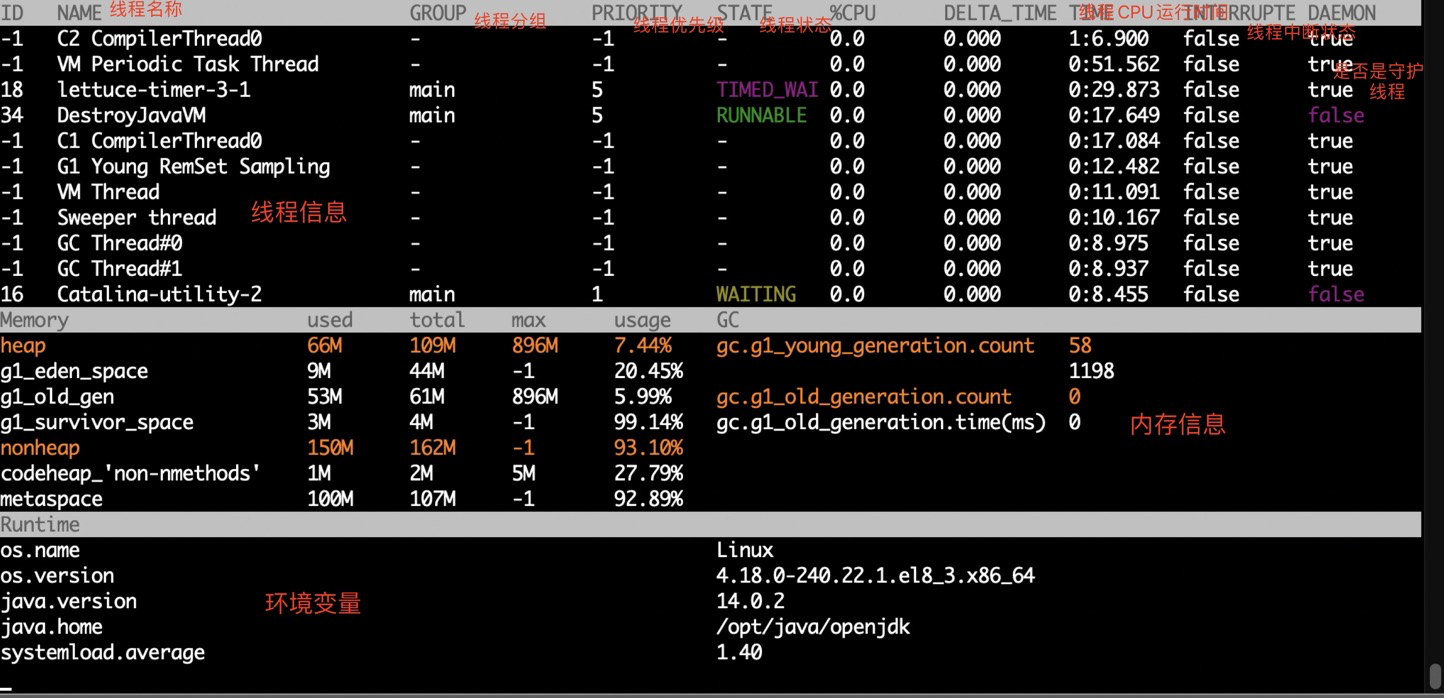Select the heap memory row label
This screenshot has width=1444, height=698.
pos(23,346)
